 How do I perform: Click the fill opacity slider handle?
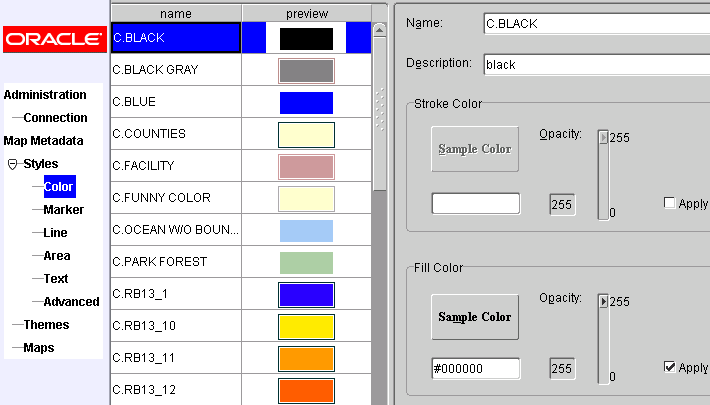603,301
